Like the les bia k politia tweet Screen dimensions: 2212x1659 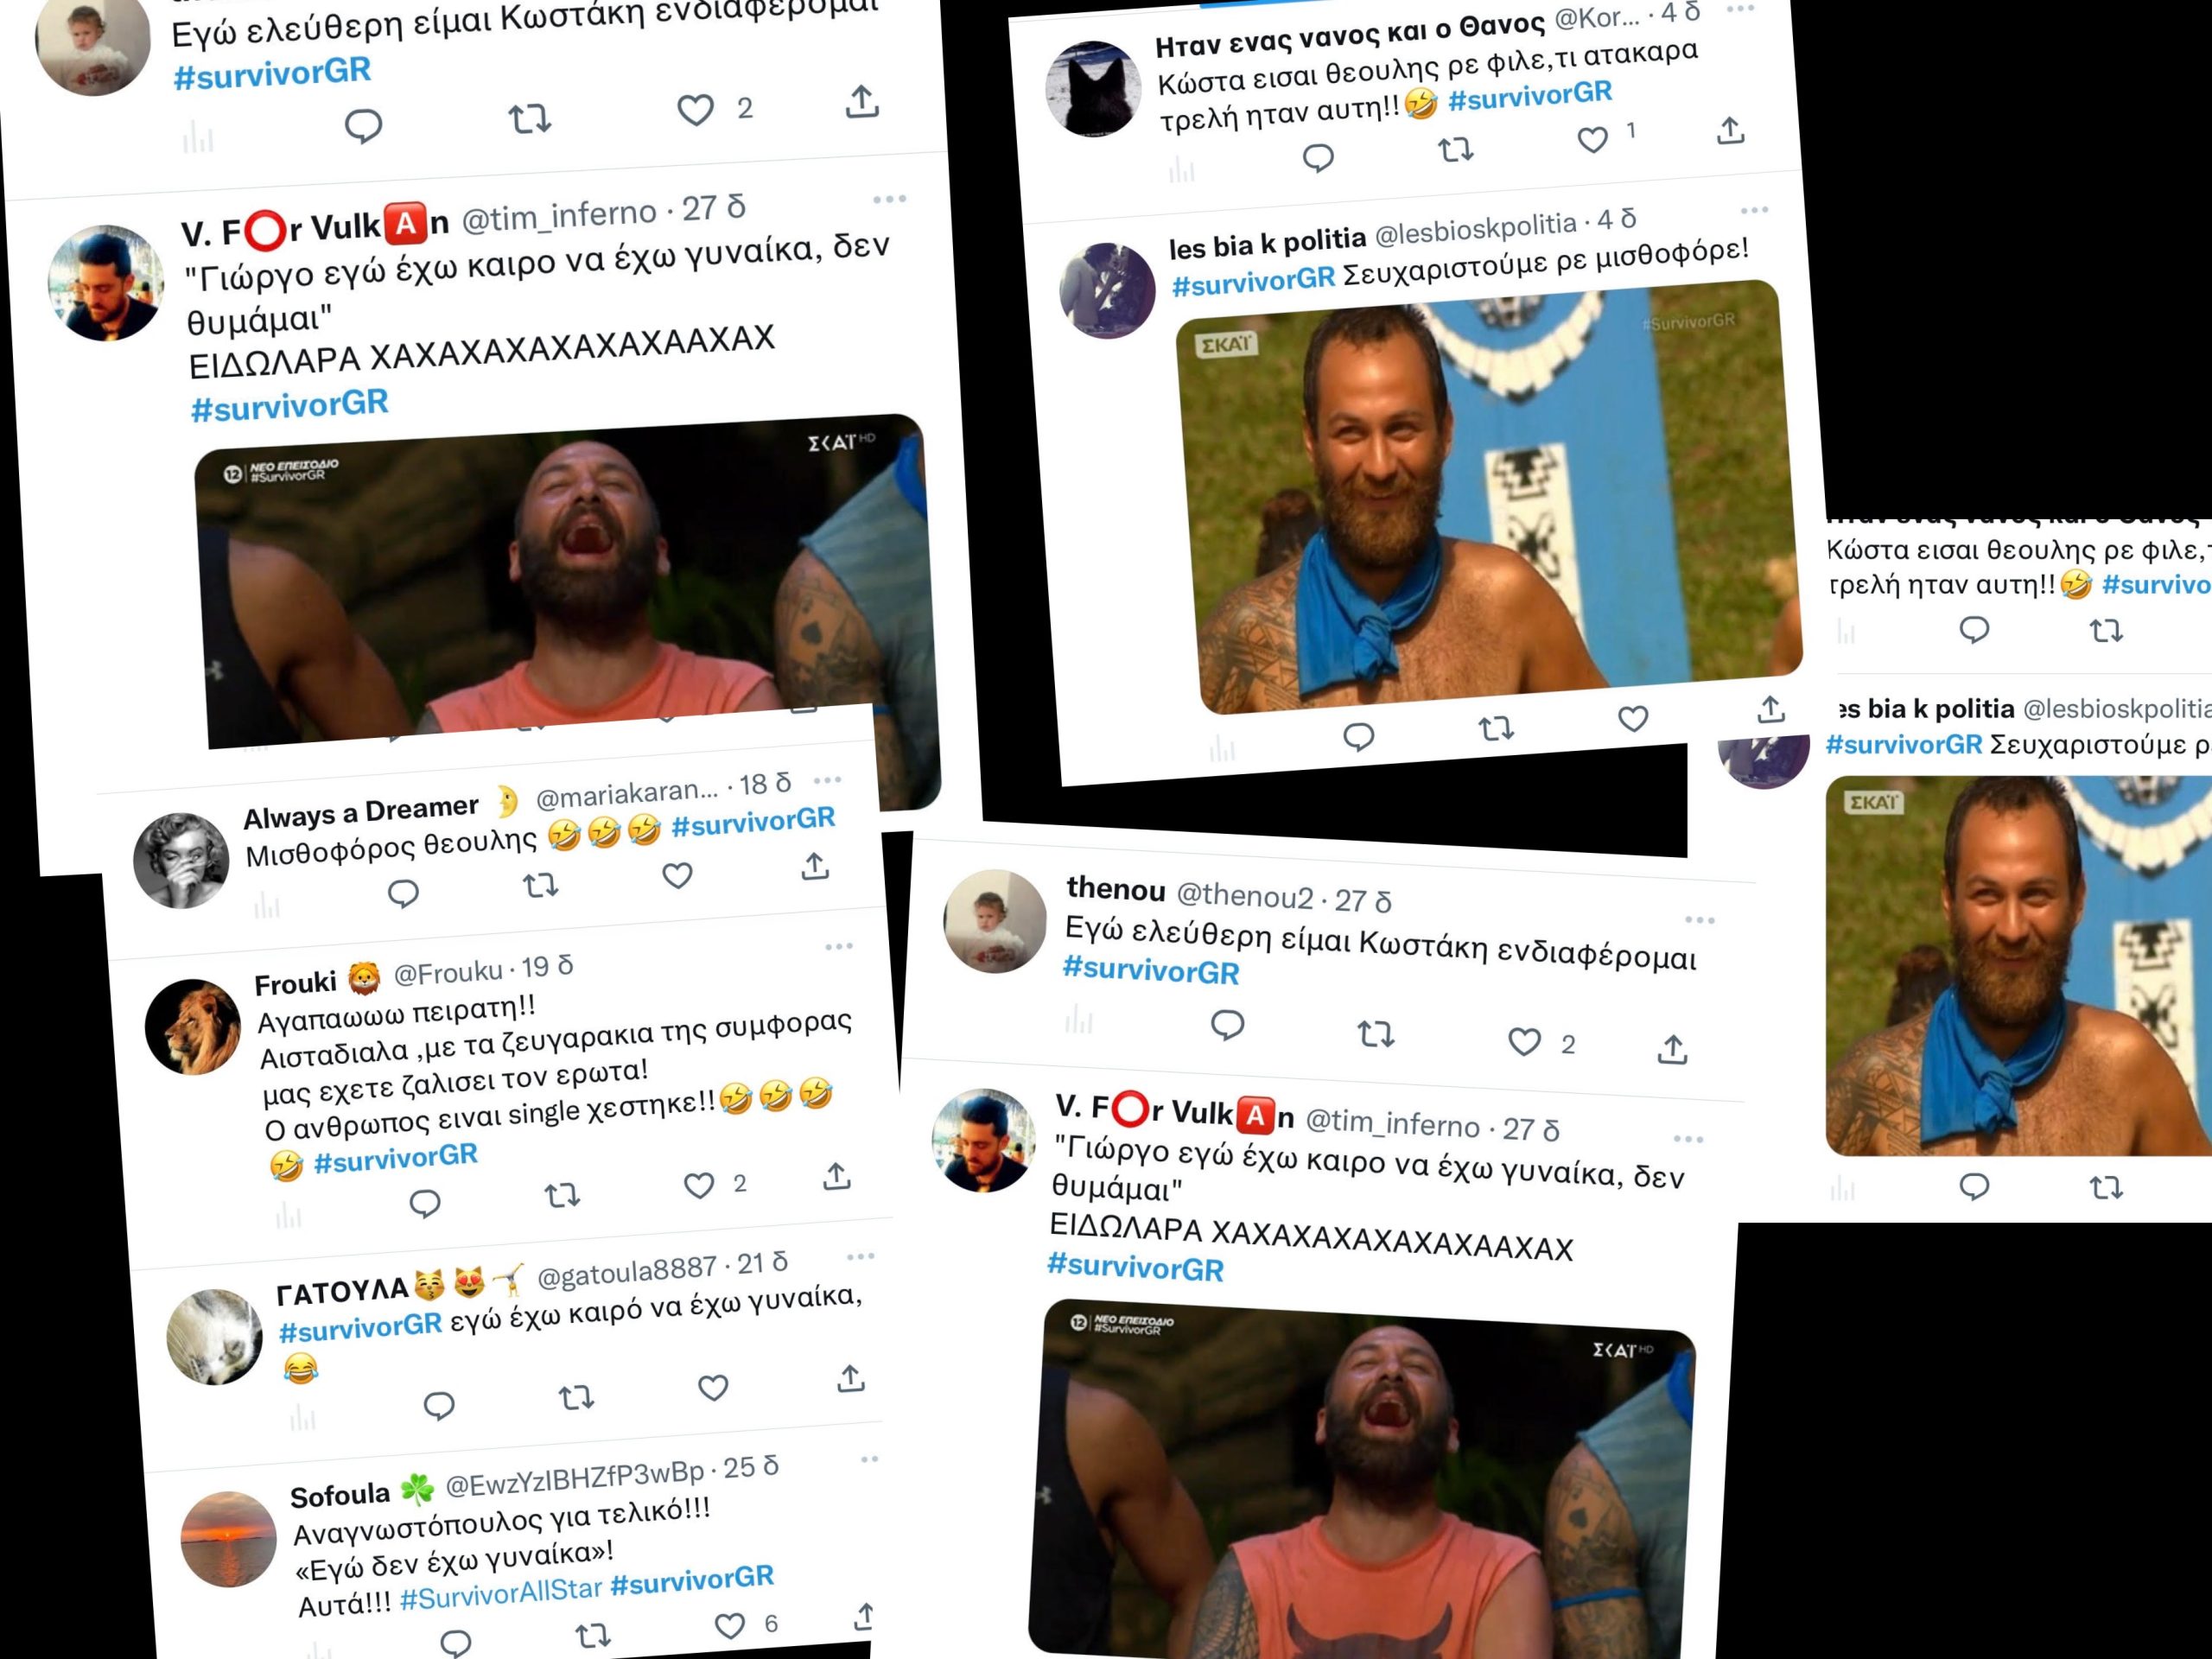[1633, 719]
